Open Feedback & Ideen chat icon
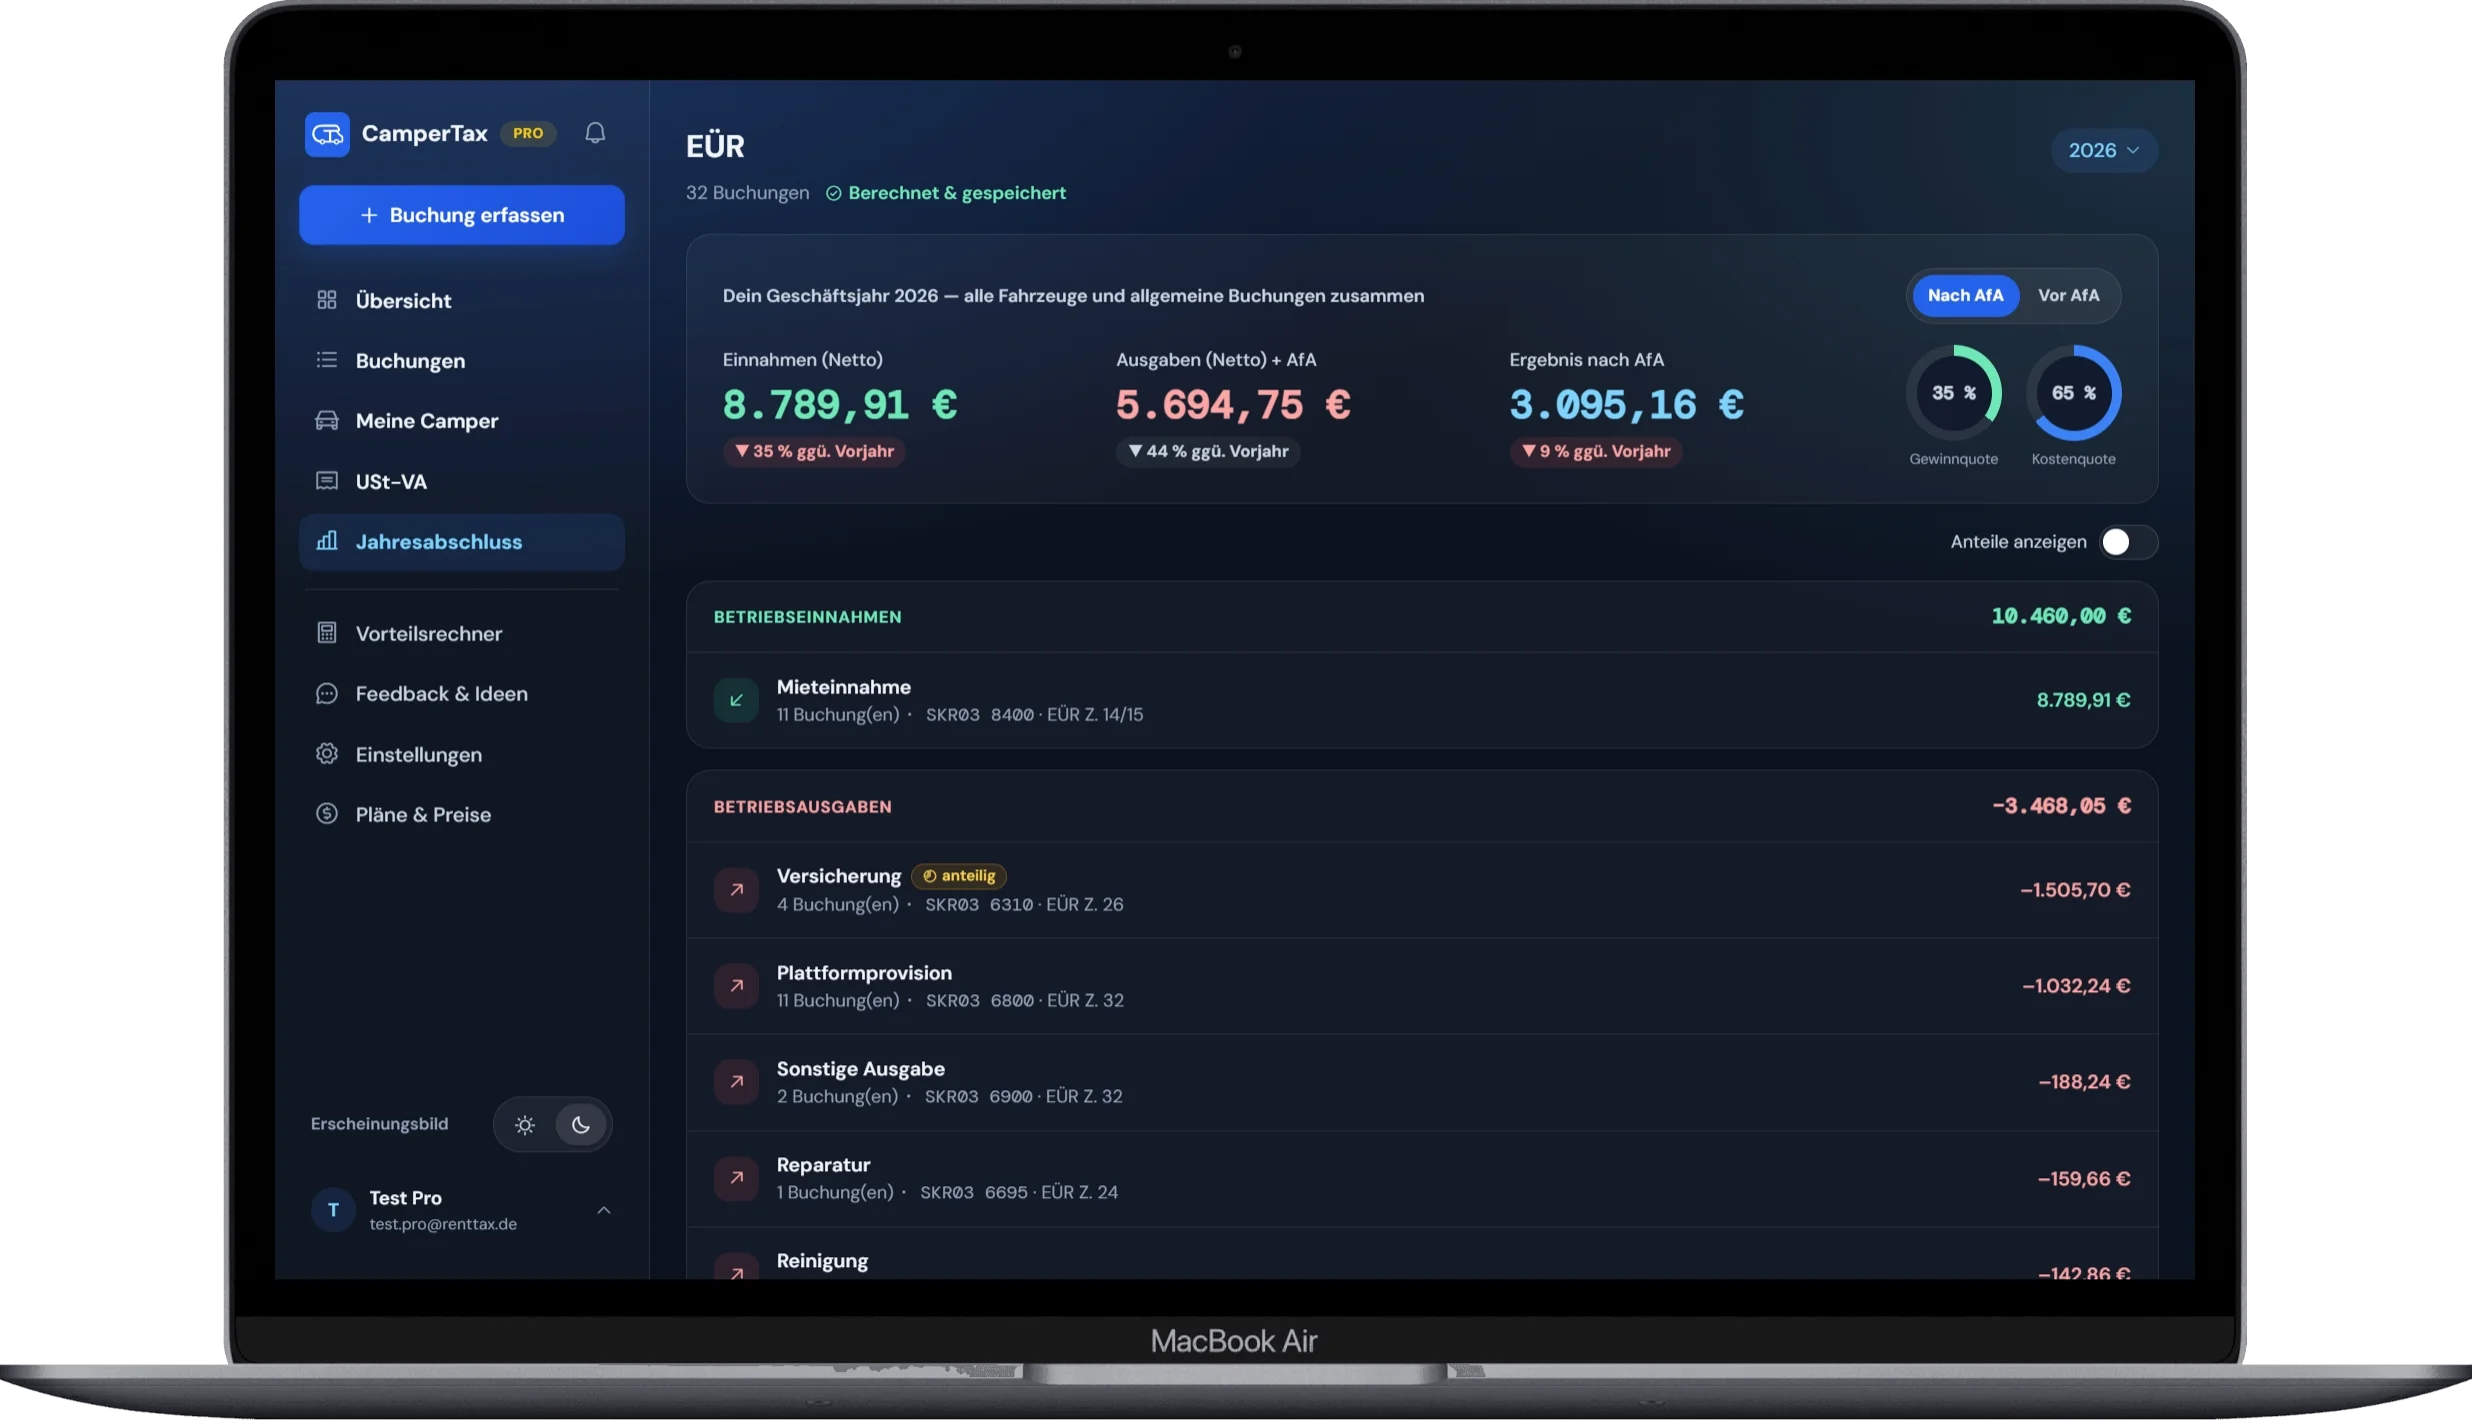 pyautogui.click(x=327, y=694)
